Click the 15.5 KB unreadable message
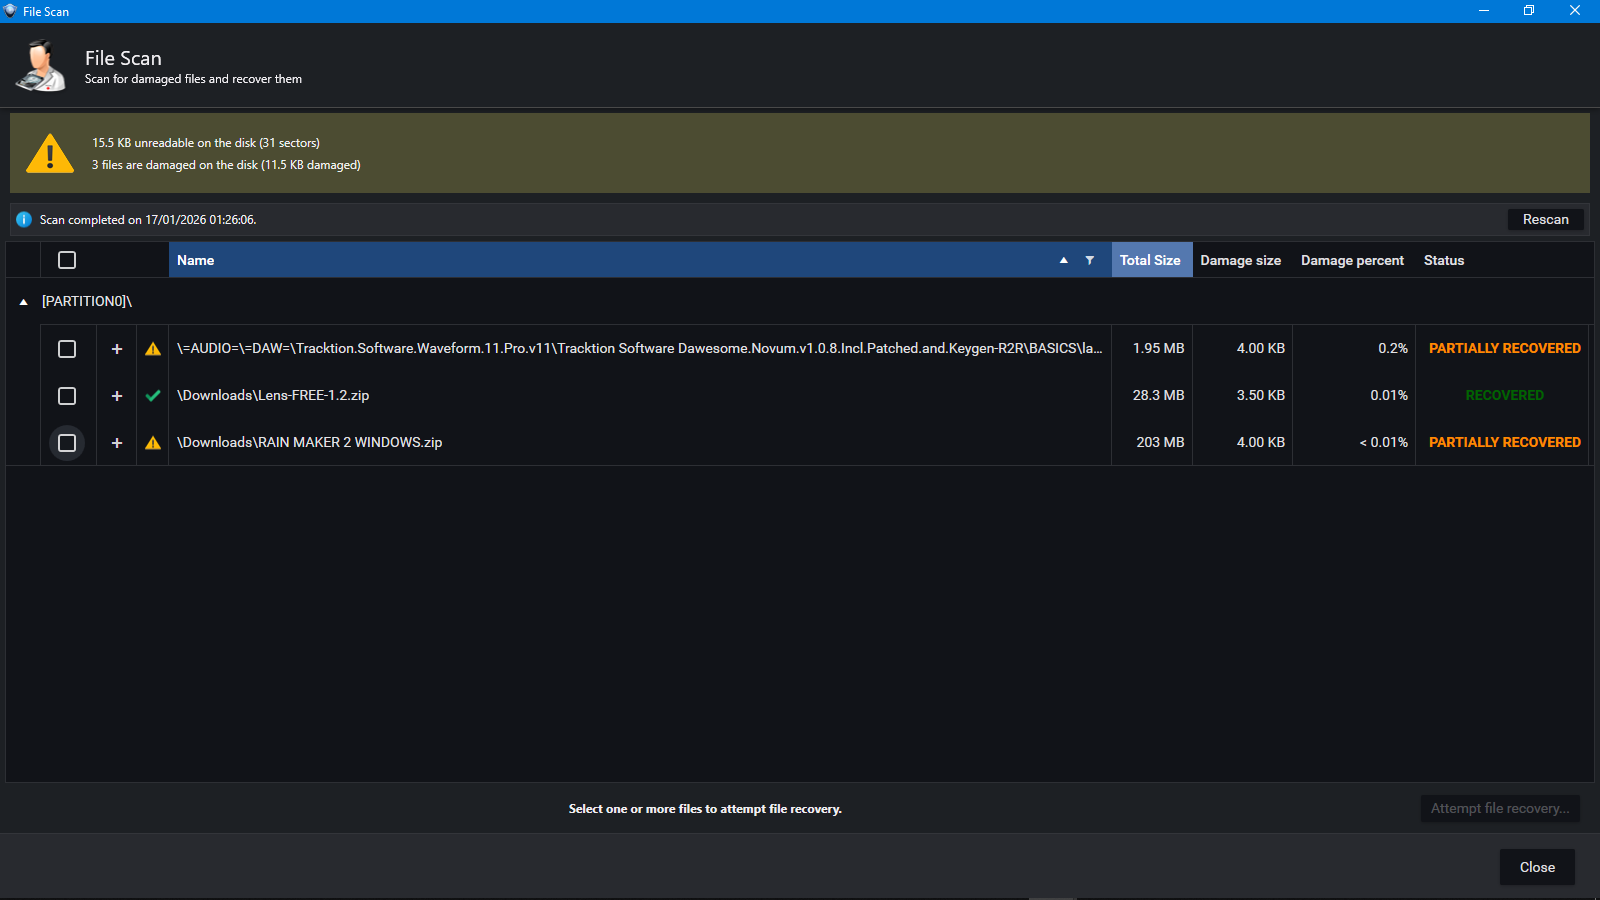1600x900 pixels. point(206,143)
